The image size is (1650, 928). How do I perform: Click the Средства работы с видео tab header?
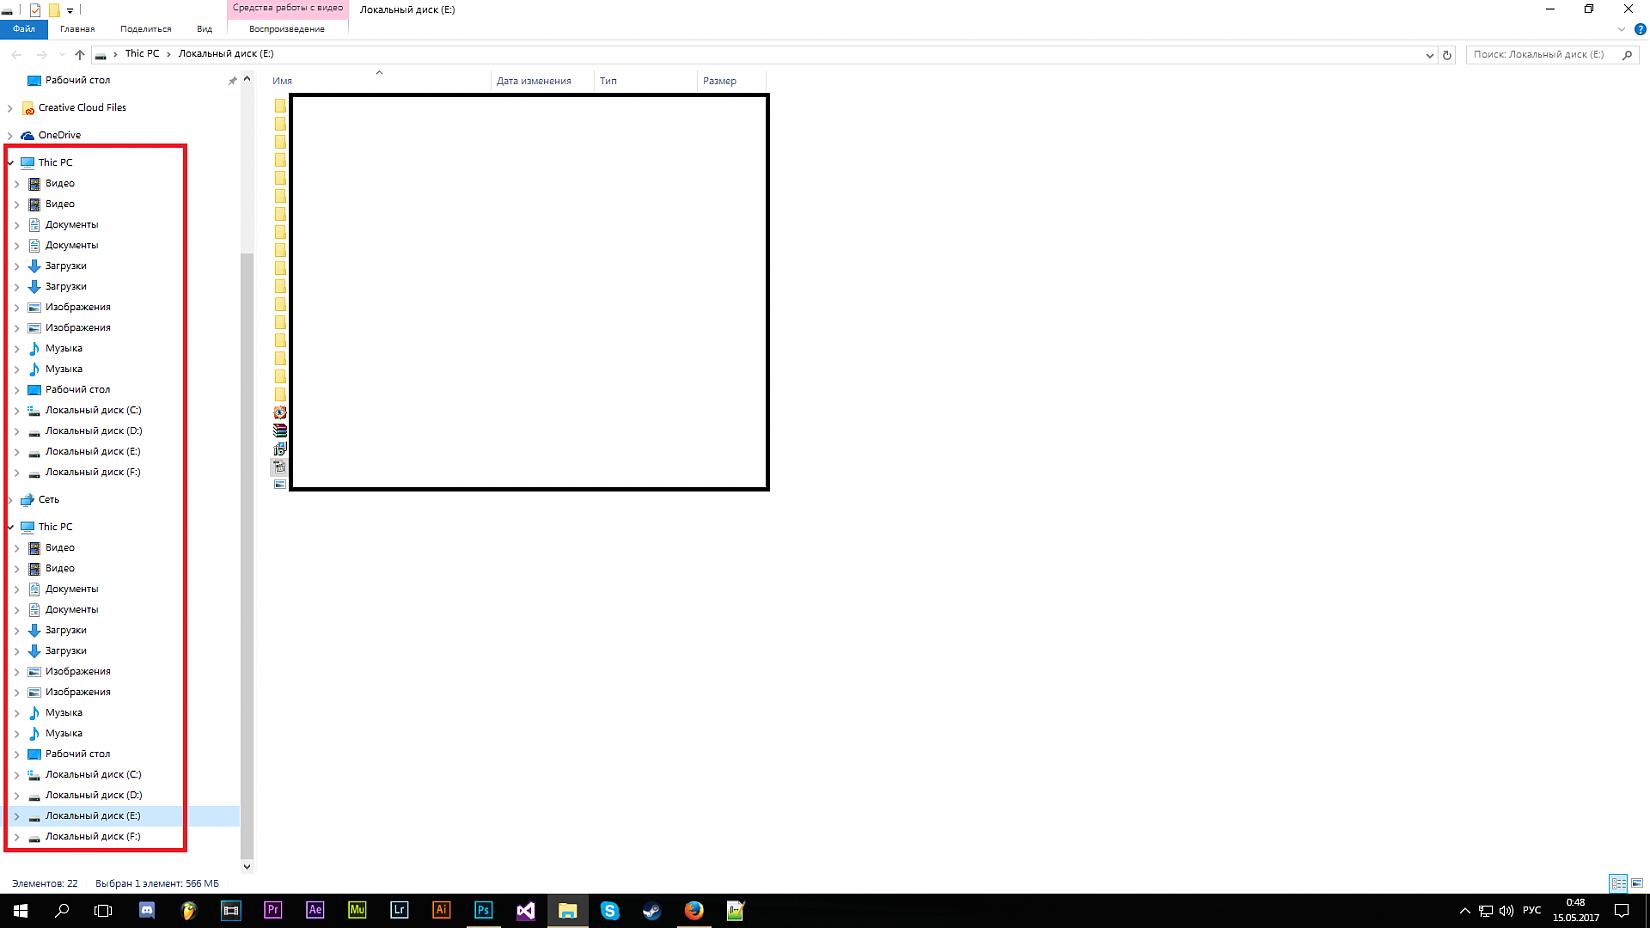[x=288, y=8]
